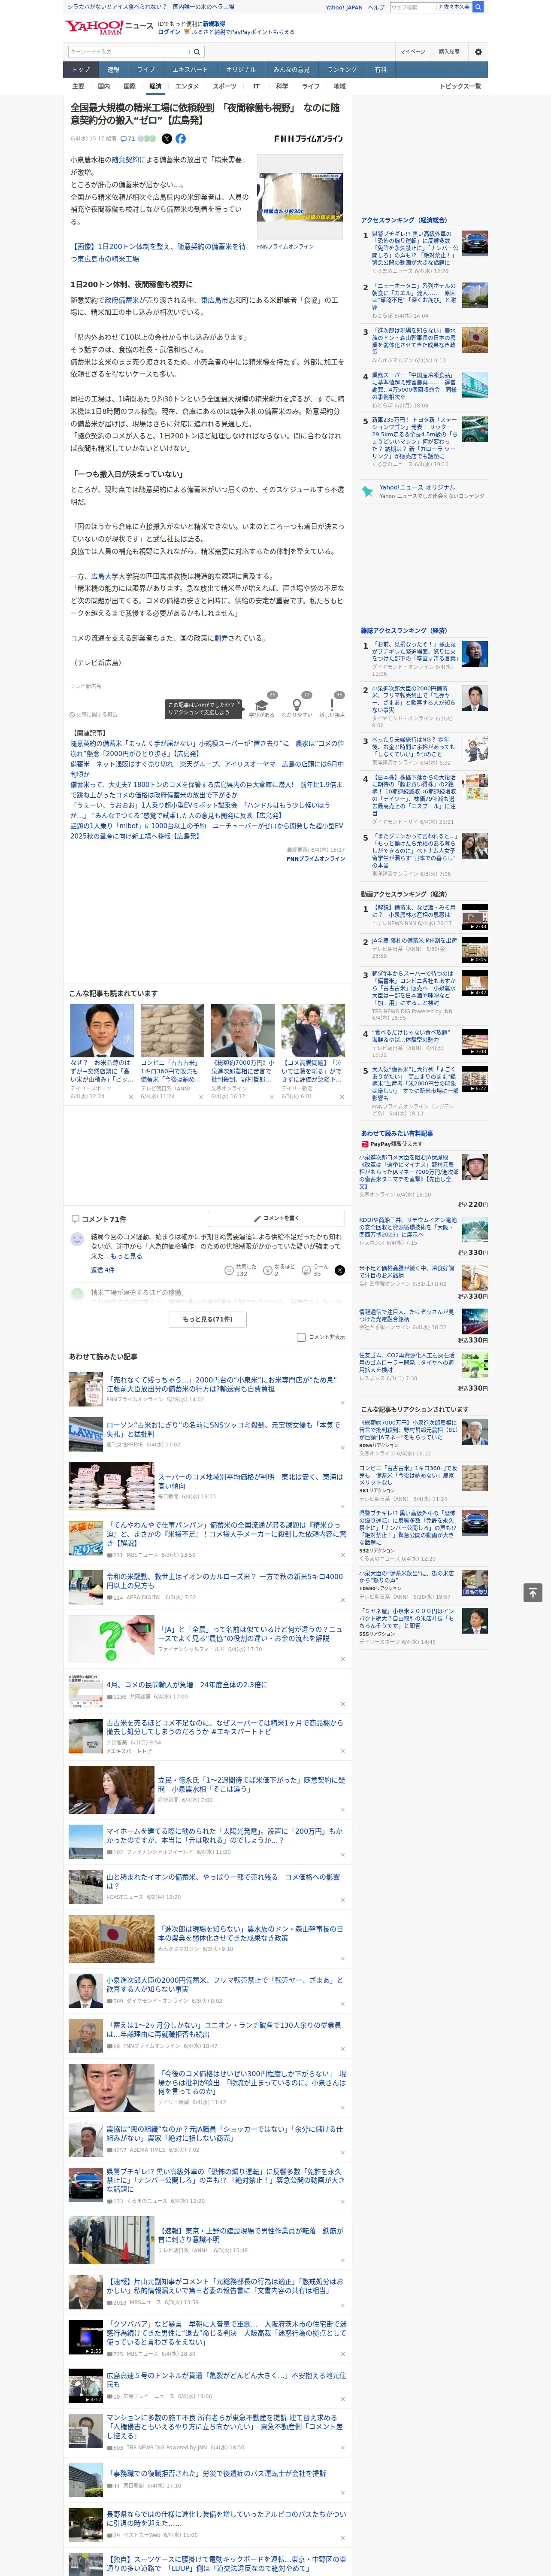551x2576 pixels.
Task: React with 学びがある graduation cap icon
Action: [262, 706]
